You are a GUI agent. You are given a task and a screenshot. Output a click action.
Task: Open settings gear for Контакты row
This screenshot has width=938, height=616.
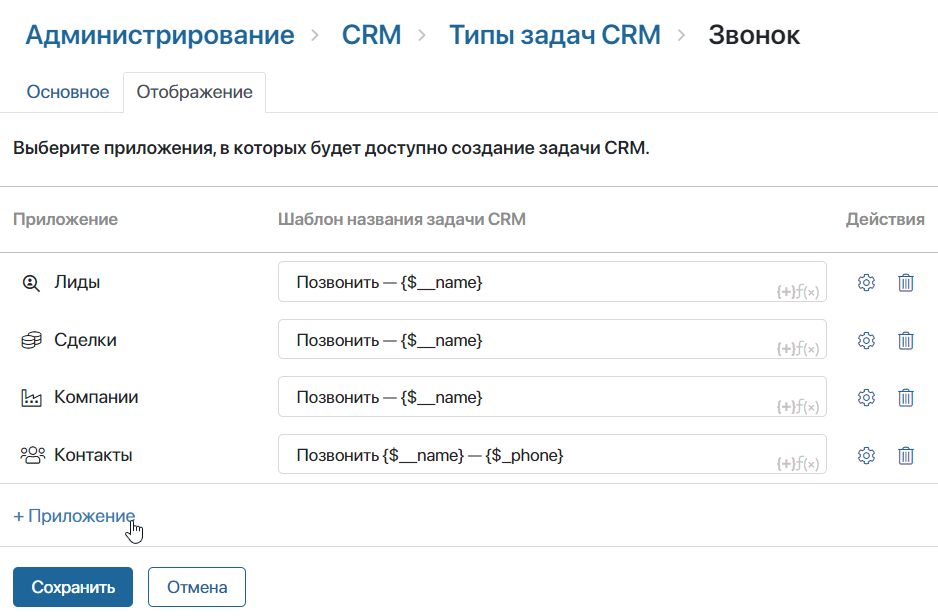click(x=866, y=456)
